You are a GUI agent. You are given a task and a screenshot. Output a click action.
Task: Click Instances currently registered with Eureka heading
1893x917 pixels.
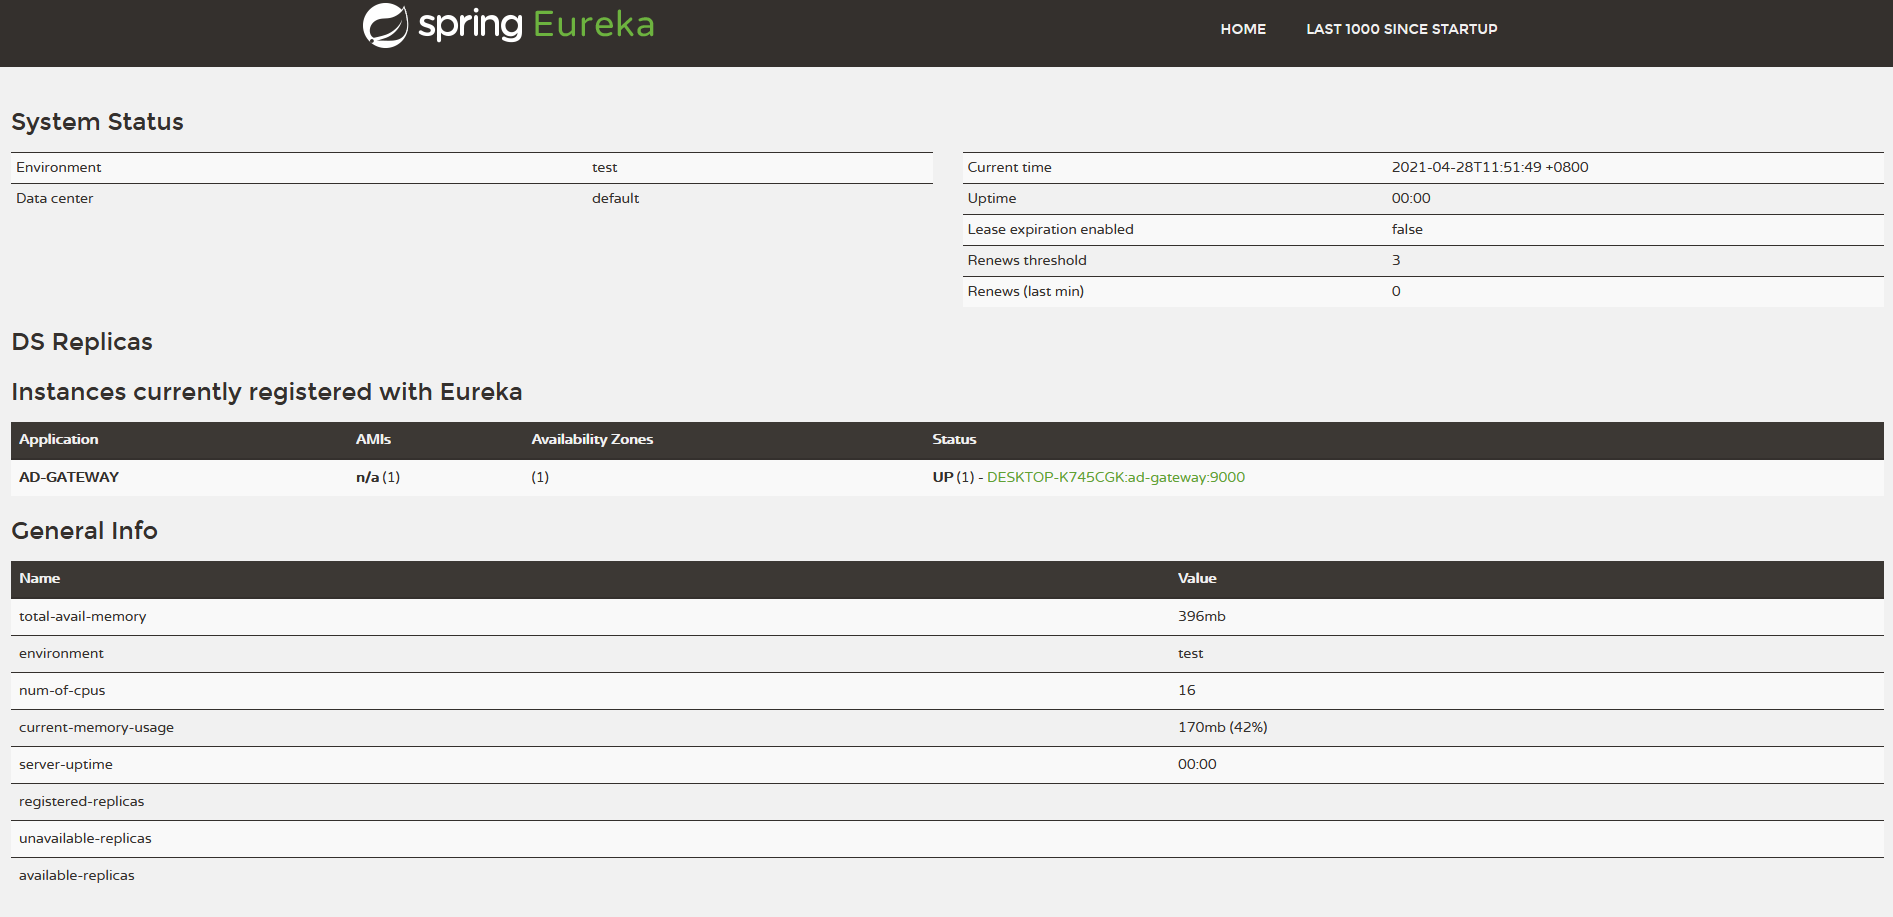tap(267, 392)
